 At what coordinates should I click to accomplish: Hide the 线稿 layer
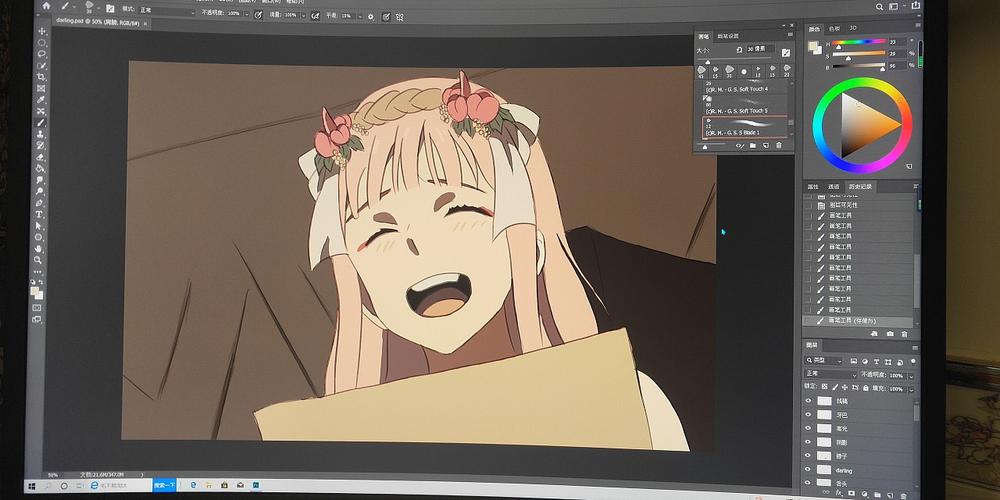(x=808, y=401)
